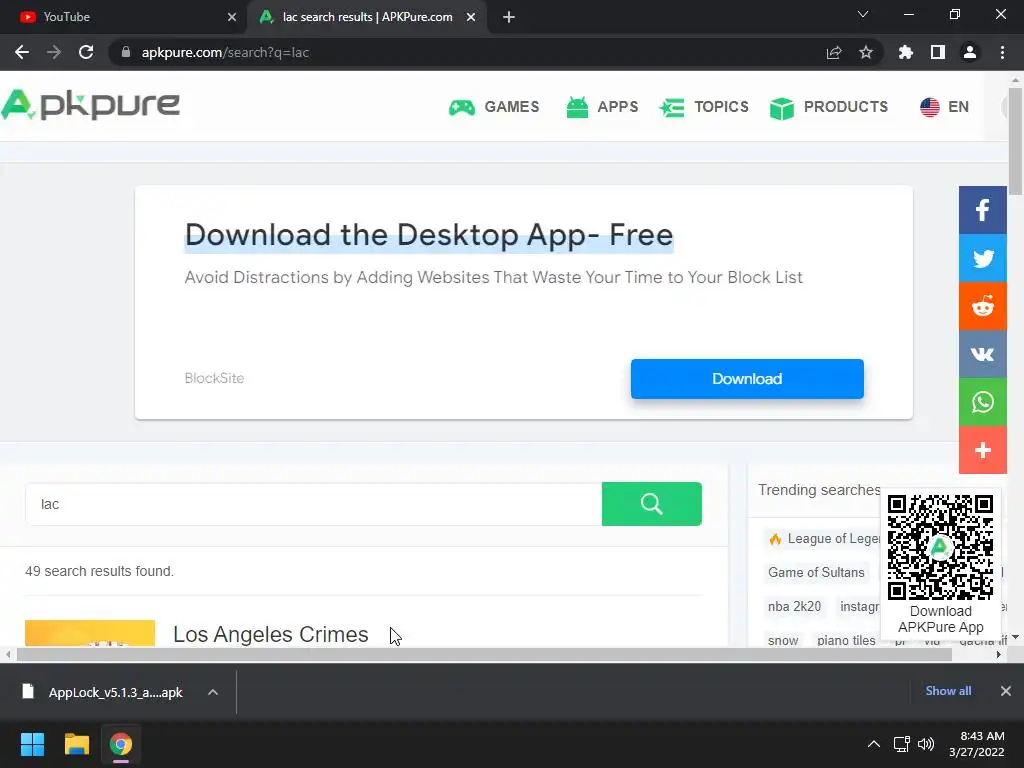Expand more share options plus icon
1024x768 pixels.
click(982, 450)
